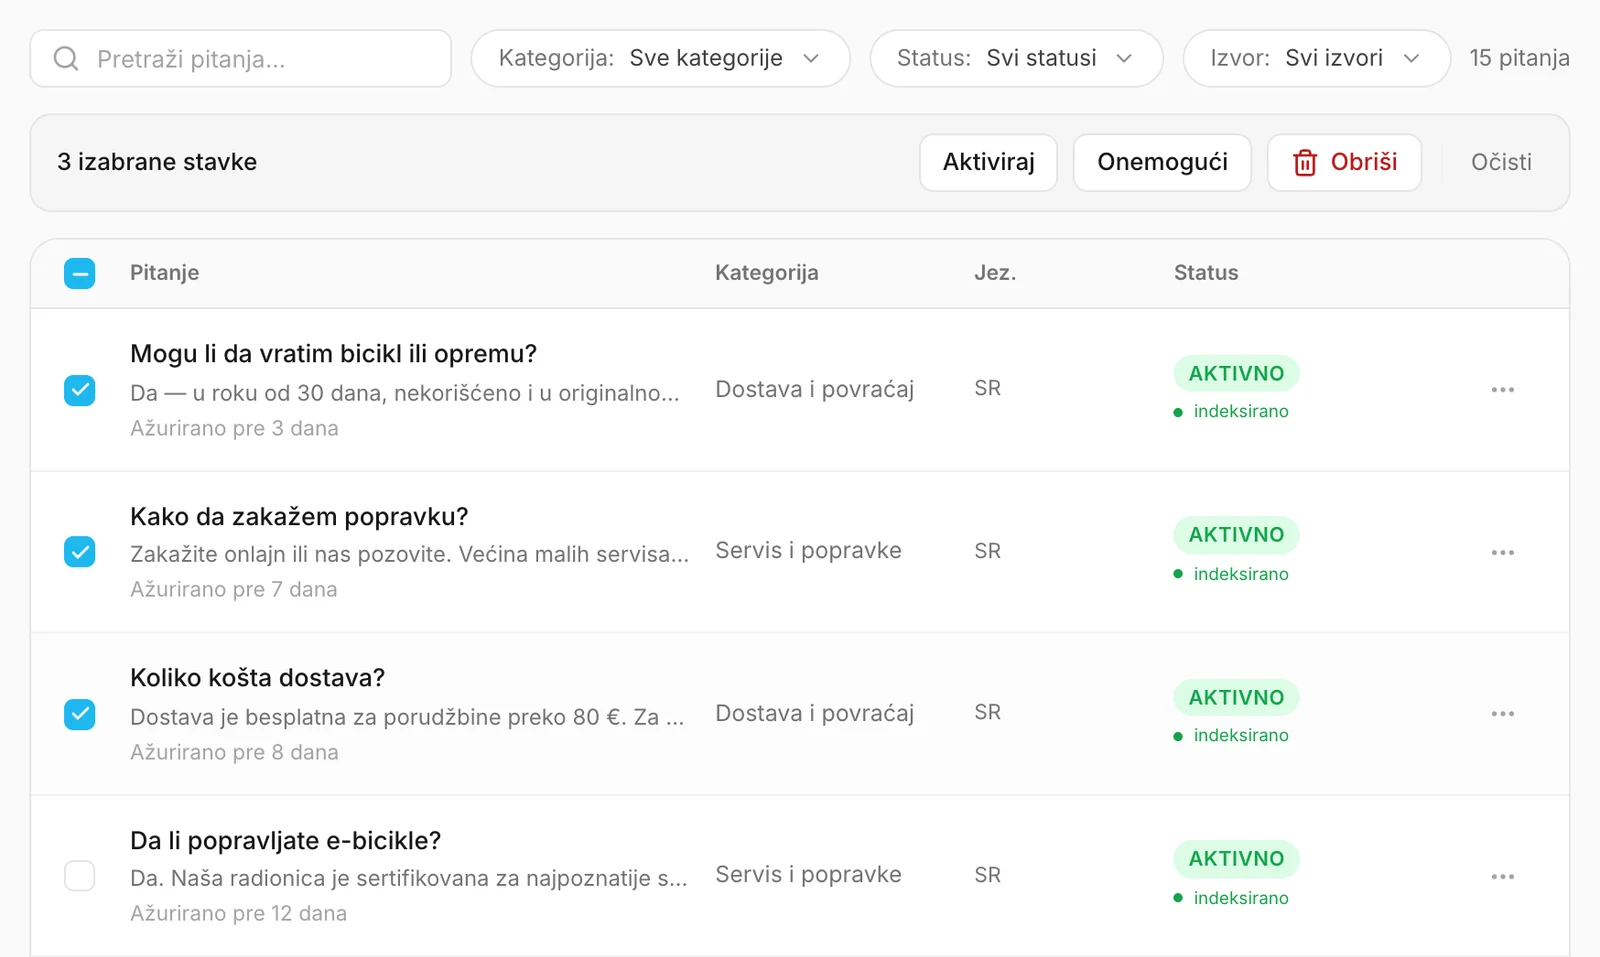The width and height of the screenshot is (1600, 957).
Task: Focus the 'Pretraži pitanja...' search field
Action: 241,59
